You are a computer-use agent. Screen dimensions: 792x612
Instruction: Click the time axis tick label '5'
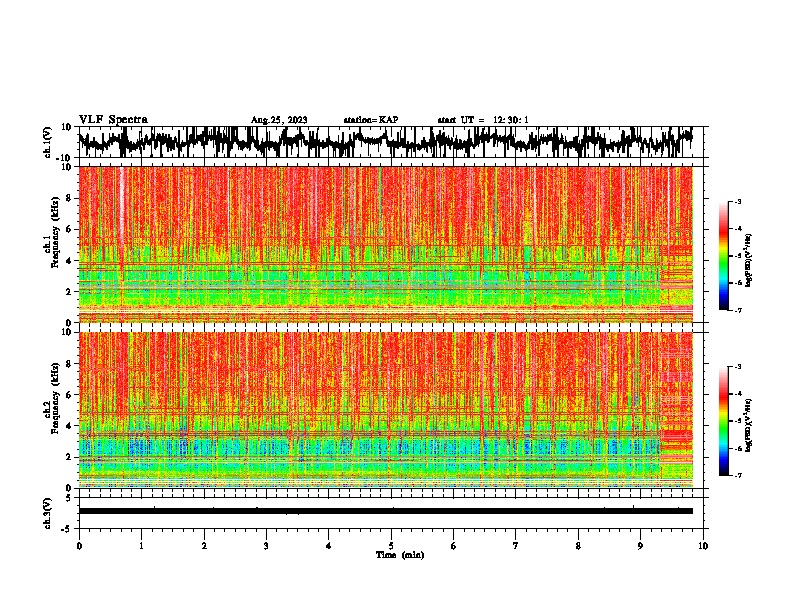click(391, 546)
